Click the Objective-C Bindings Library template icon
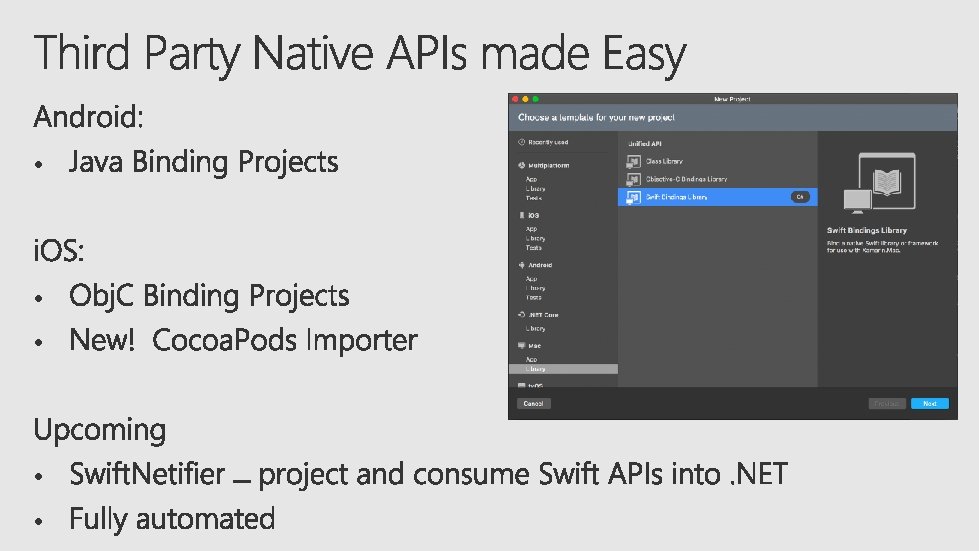Image resolution: width=979 pixels, height=551 pixels. pos(633,180)
